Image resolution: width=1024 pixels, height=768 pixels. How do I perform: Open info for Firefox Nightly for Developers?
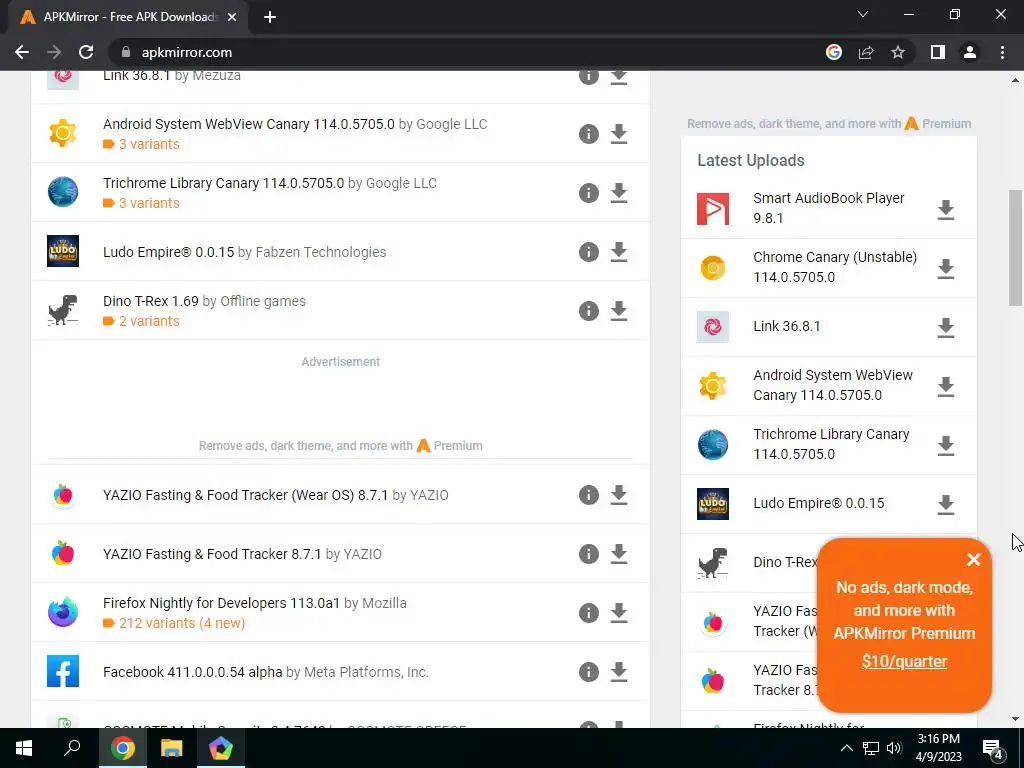click(x=588, y=613)
